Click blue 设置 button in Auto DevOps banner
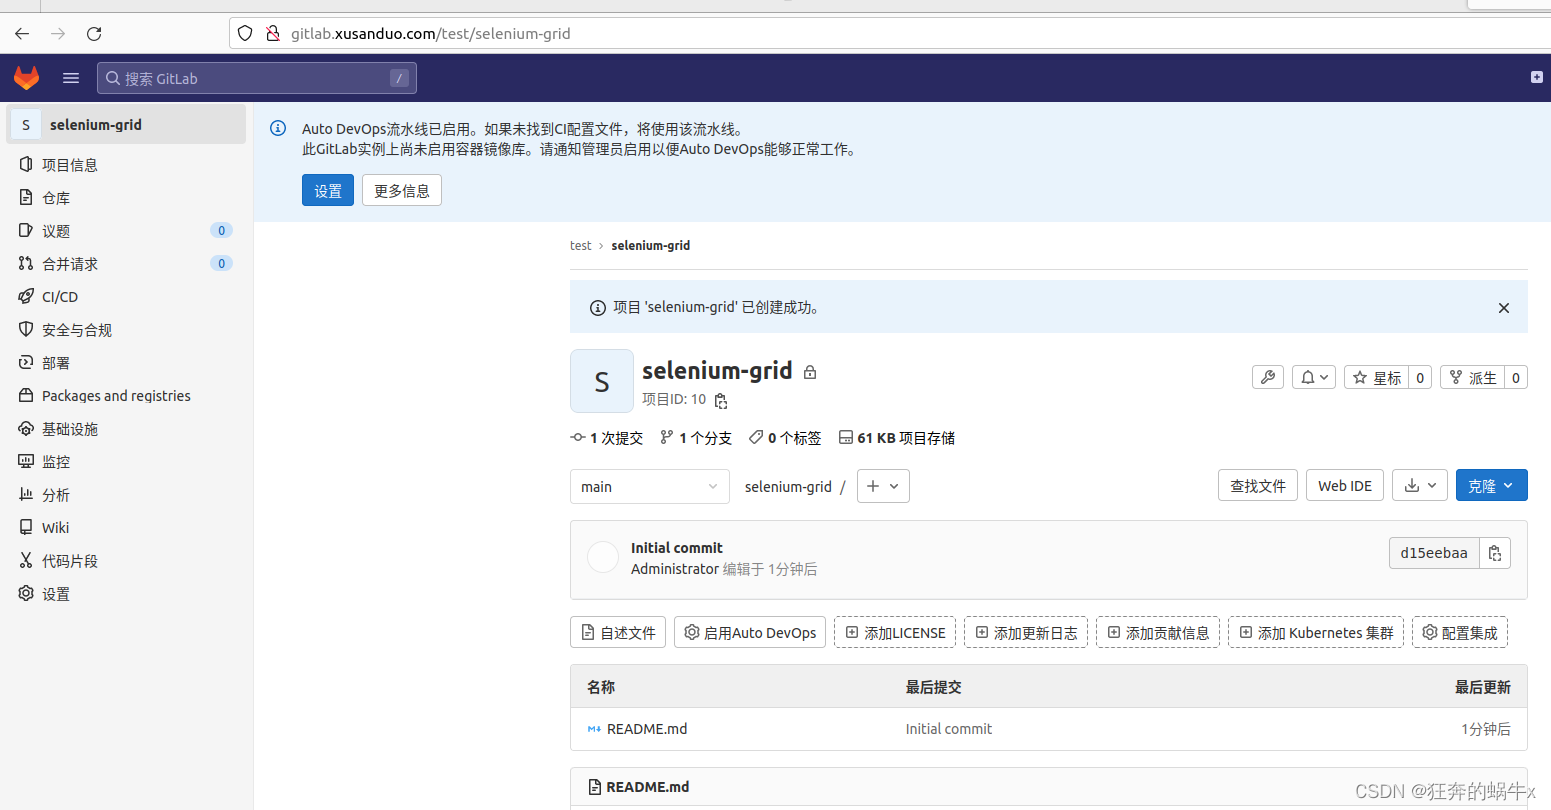Screen dimensions: 1551x810 [328, 190]
